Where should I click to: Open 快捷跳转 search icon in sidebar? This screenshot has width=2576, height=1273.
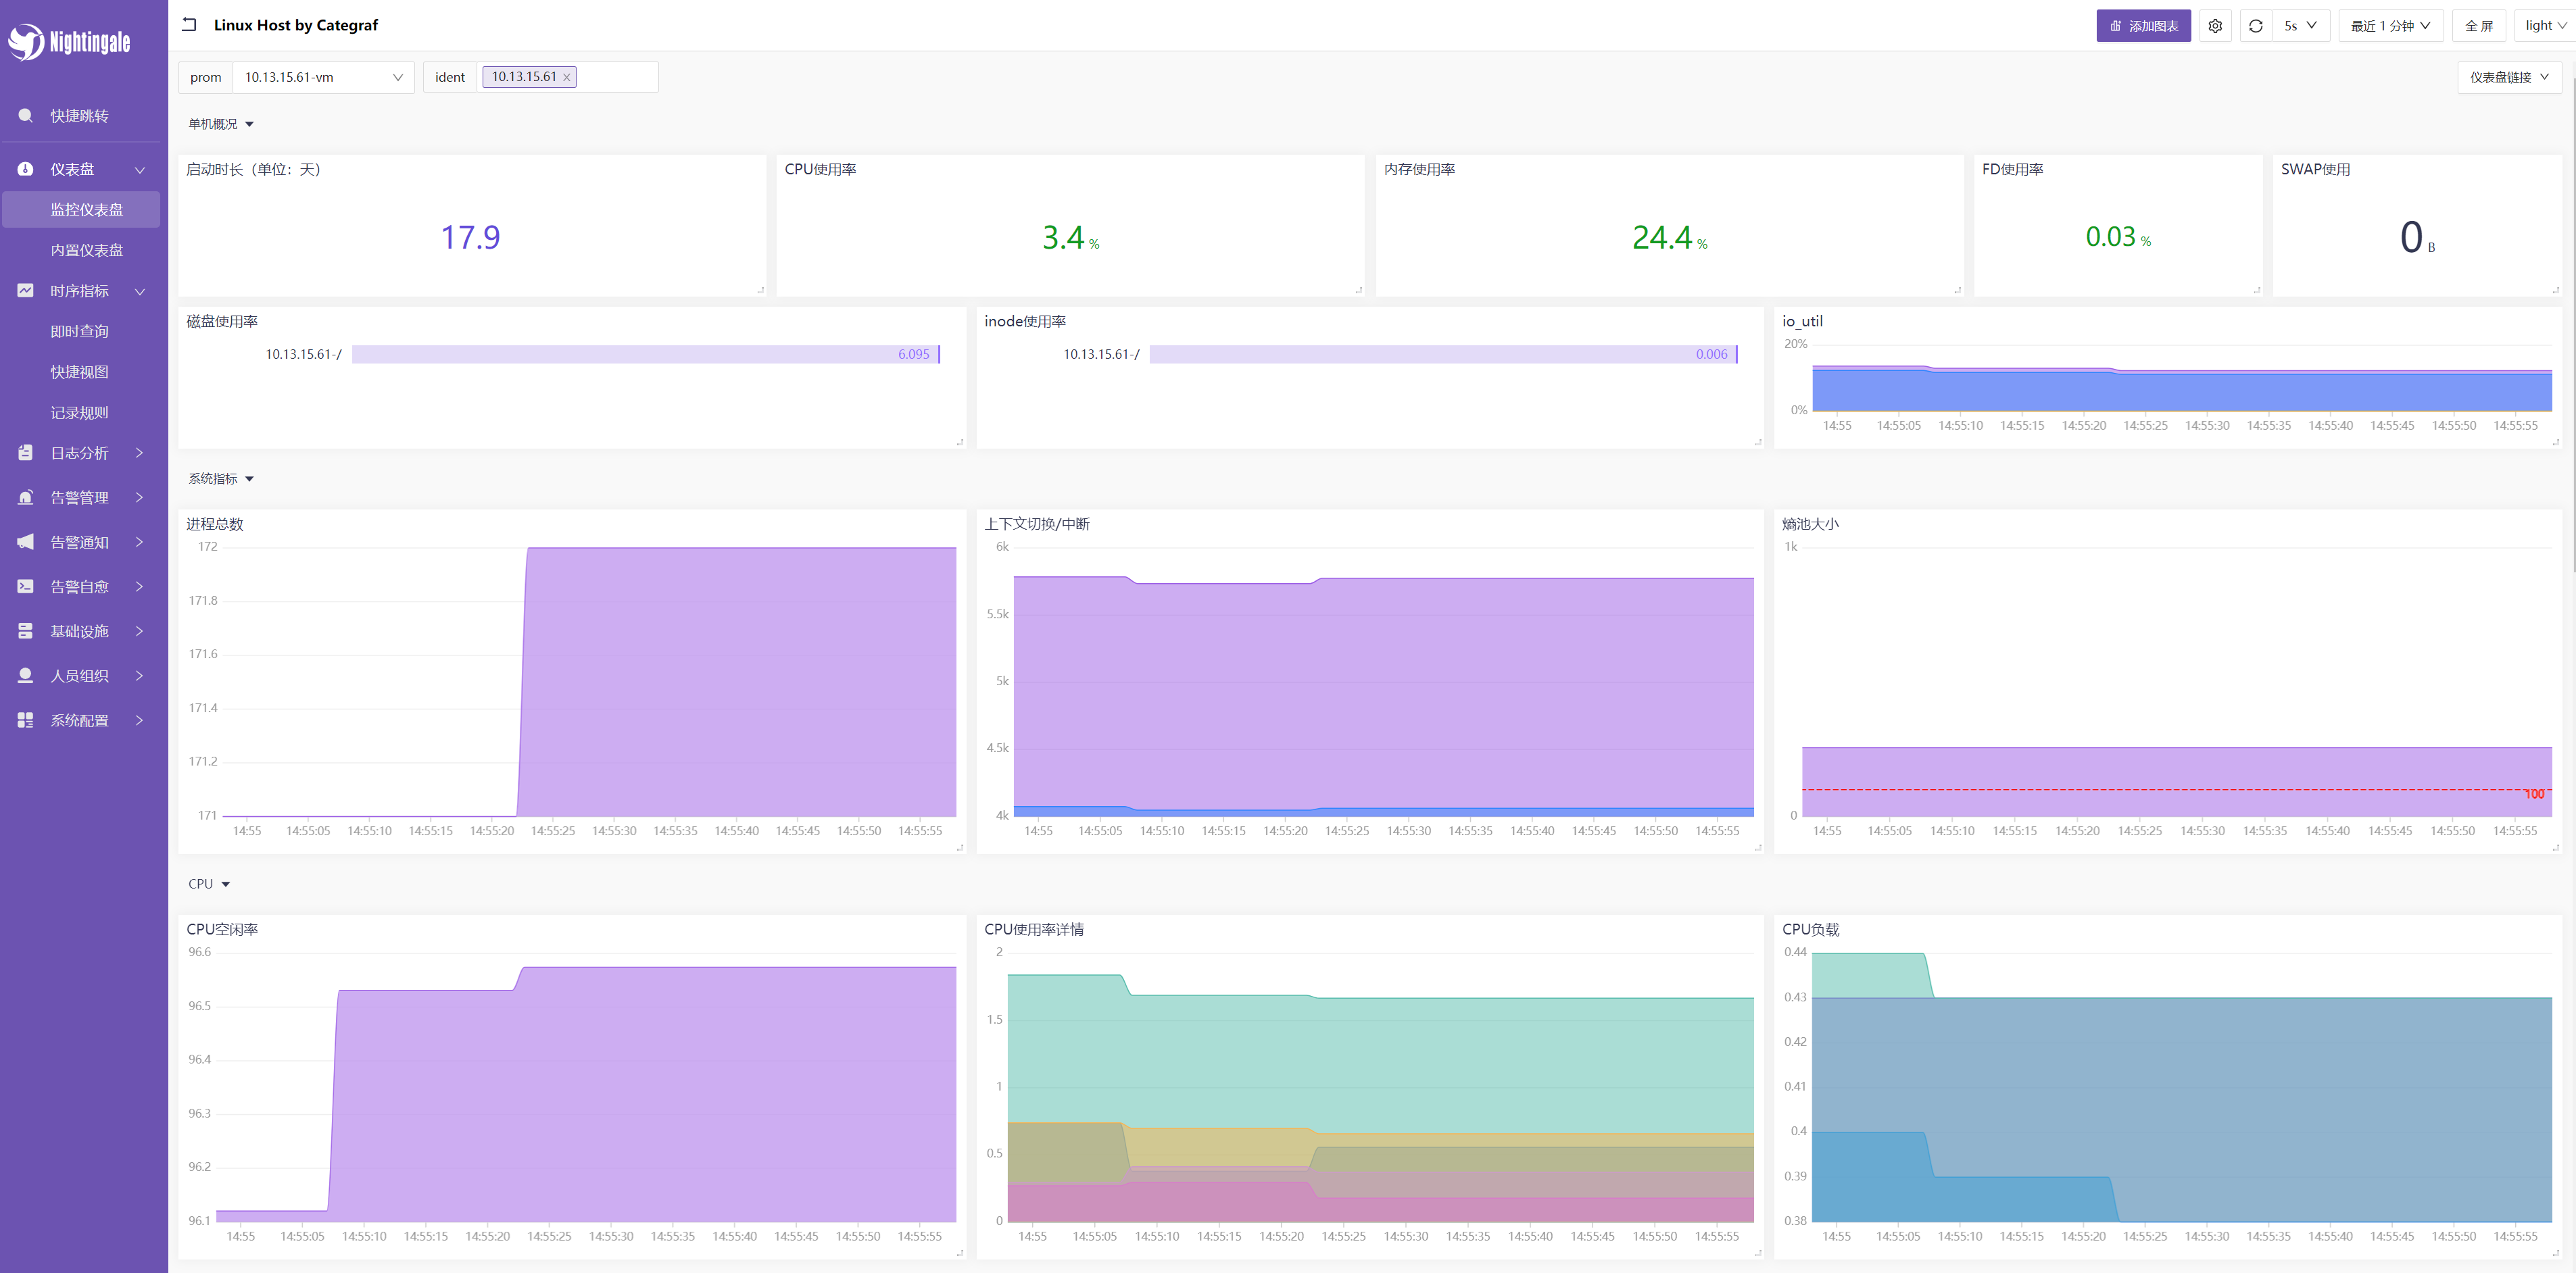tap(26, 116)
